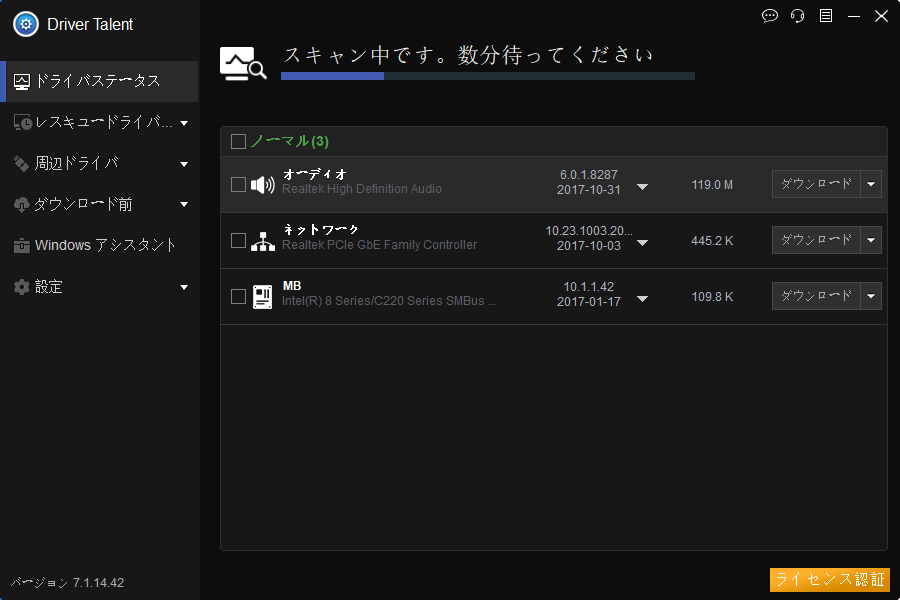The width and height of the screenshot is (900, 600).
Task: Expand the ダウンロード前 submenu arrow
Action: (184, 204)
